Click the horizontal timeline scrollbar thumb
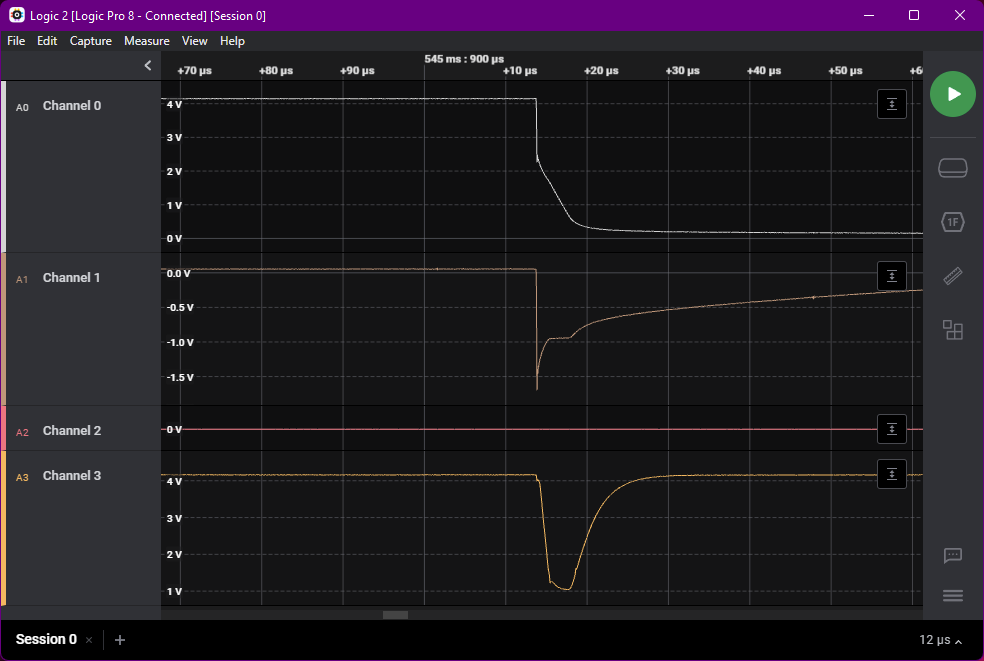Viewport: 984px width, 661px height. pos(395,615)
